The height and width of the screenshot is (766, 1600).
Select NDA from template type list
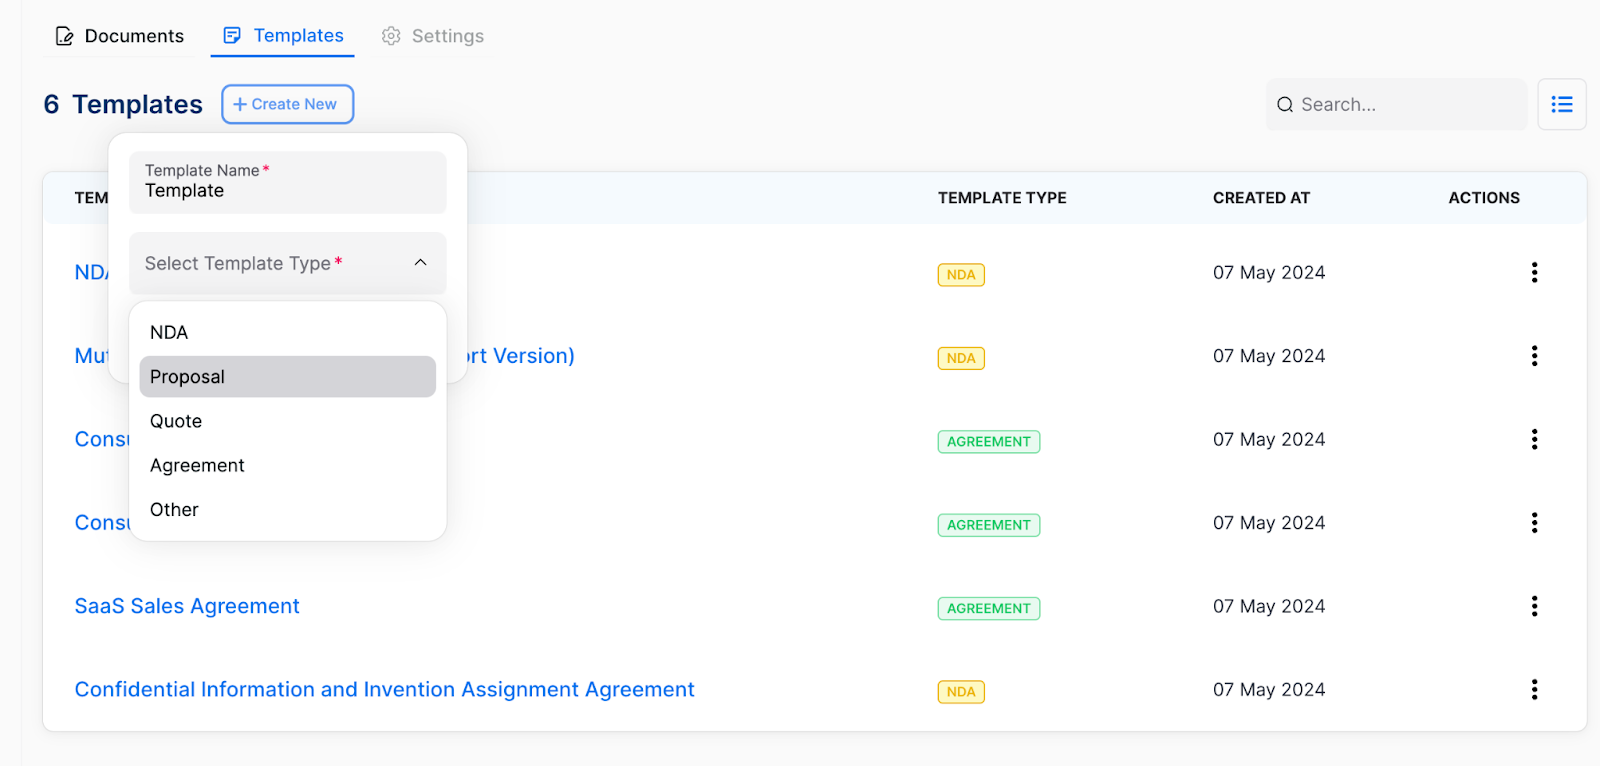pos(288,332)
